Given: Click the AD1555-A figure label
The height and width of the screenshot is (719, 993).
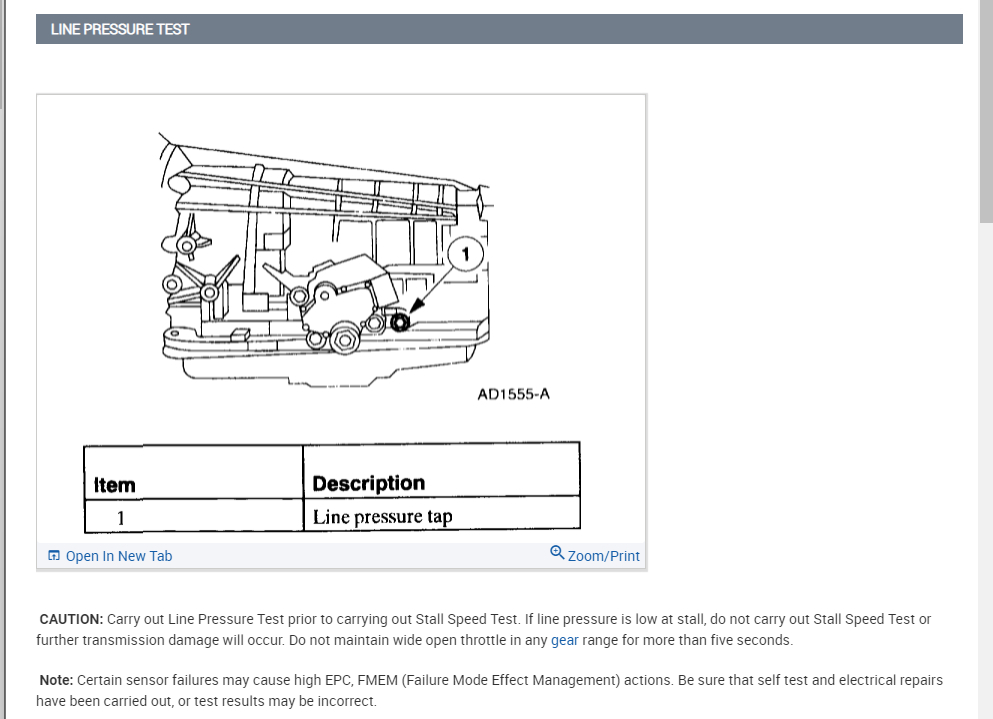Looking at the screenshot, I should 514,394.
